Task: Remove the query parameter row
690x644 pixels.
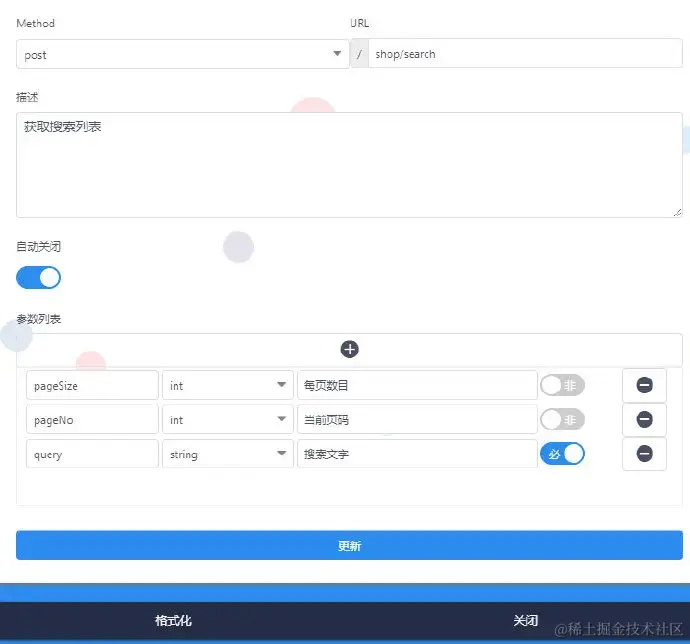Action: tap(644, 454)
